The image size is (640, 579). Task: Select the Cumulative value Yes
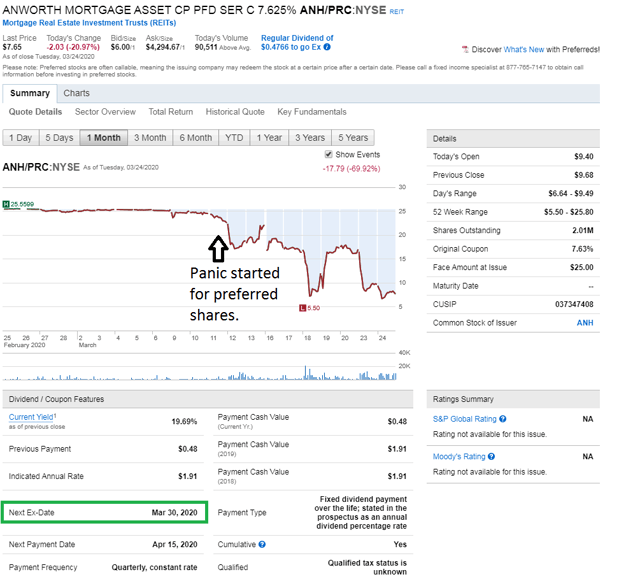tap(400, 544)
